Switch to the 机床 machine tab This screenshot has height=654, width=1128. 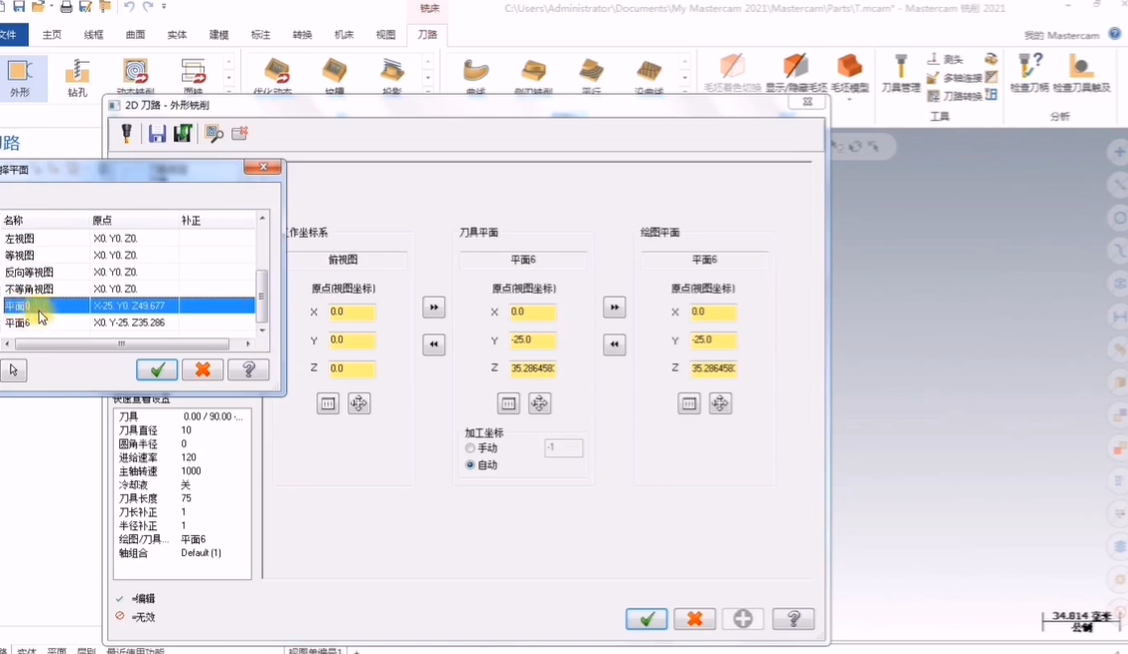coord(344,35)
